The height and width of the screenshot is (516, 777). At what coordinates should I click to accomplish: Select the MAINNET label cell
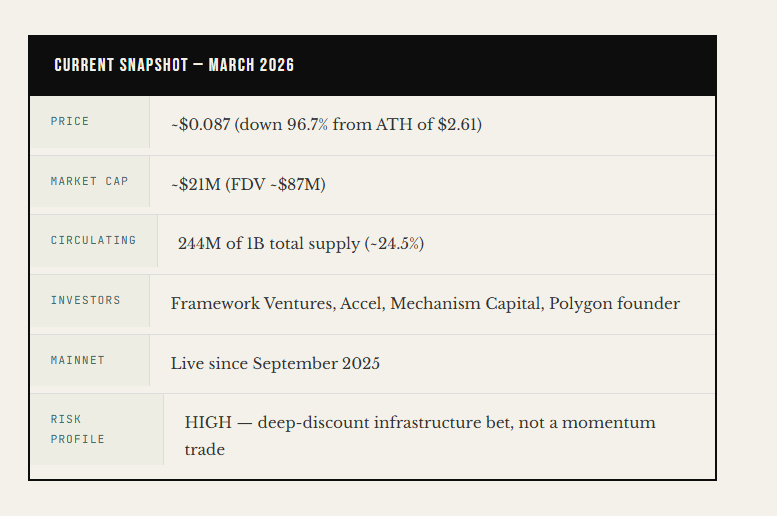click(x=90, y=360)
